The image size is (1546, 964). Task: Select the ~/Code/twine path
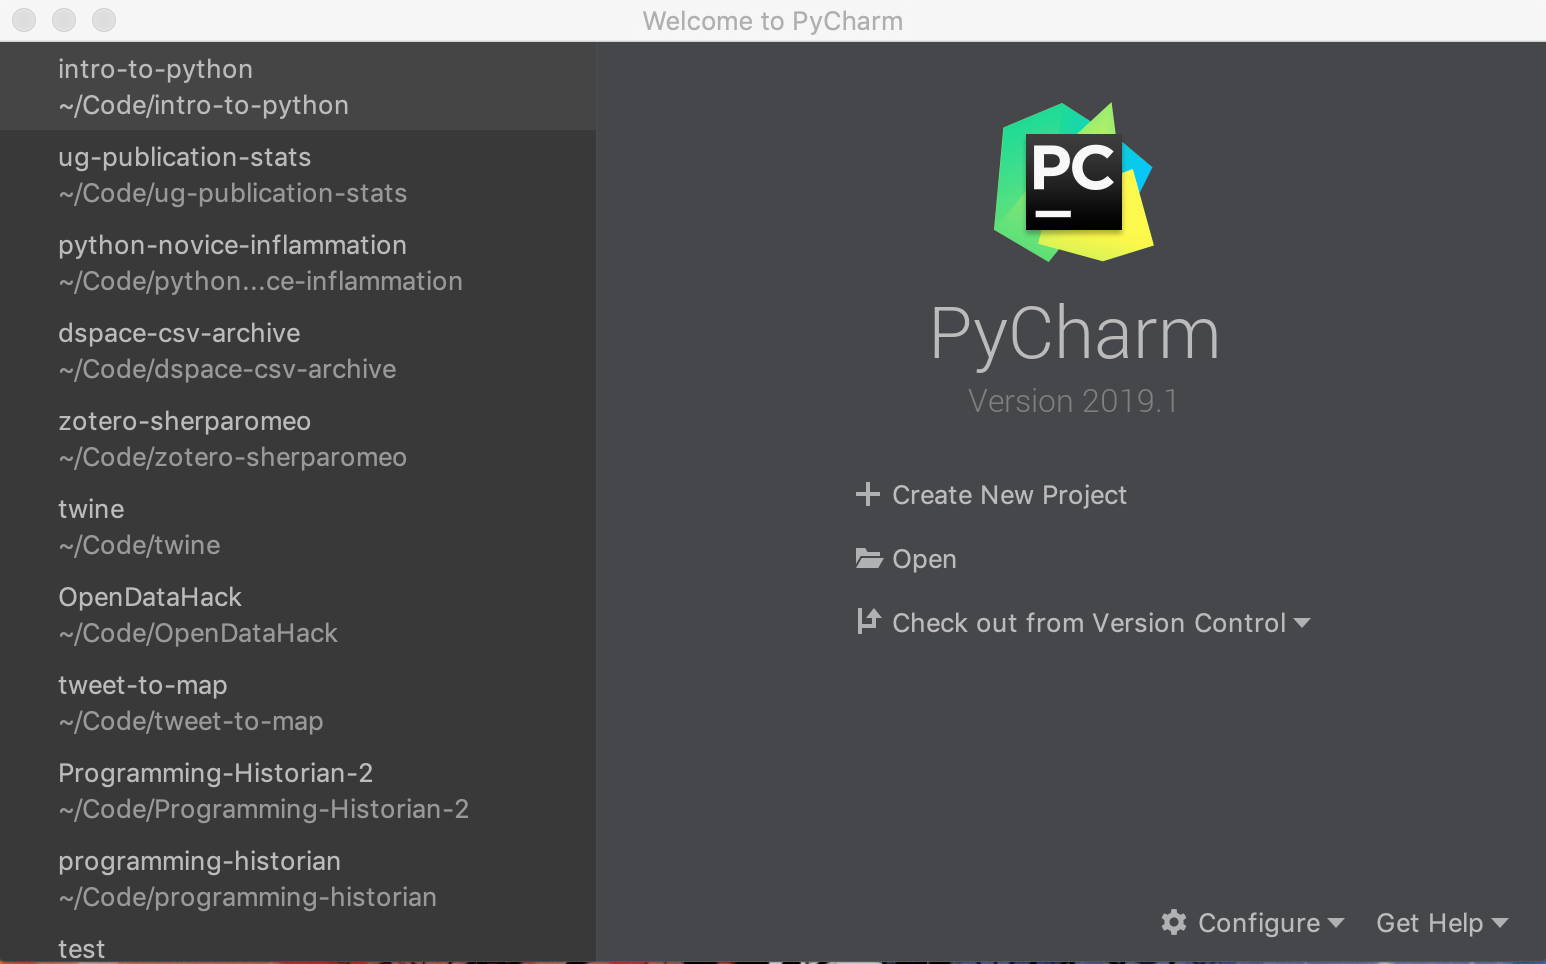139,545
